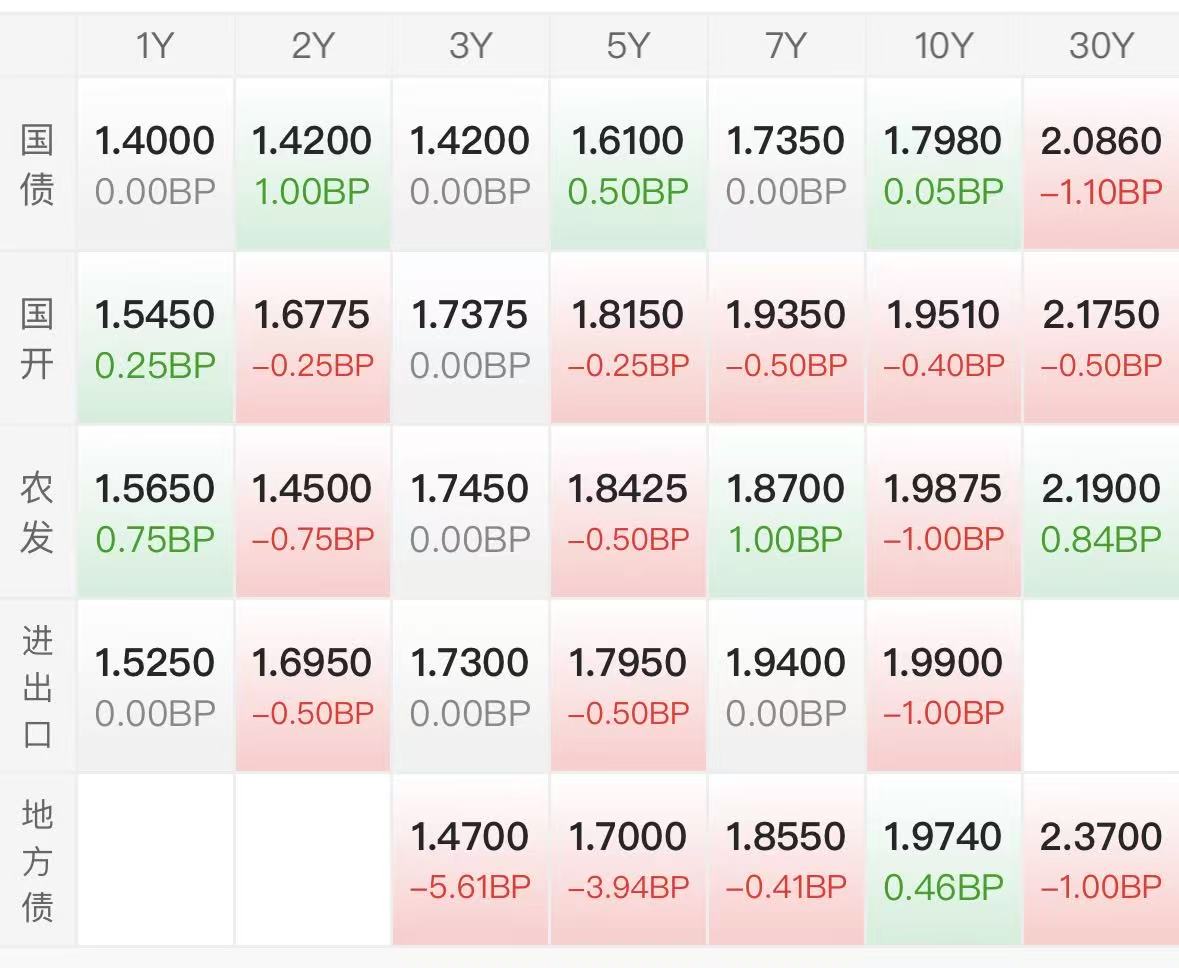Select the 地方债 row label
Image resolution: width=1179 pixels, height=968 pixels.
click(x=37, y=860)
